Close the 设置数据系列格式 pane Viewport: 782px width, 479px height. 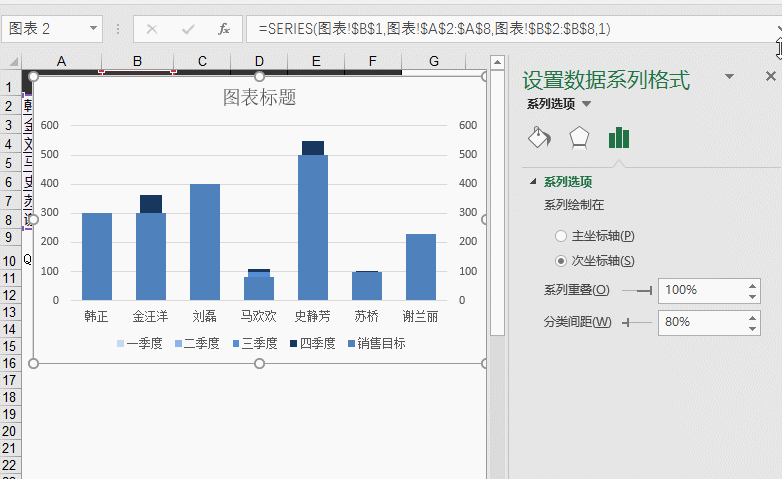[x=770, y=76]
